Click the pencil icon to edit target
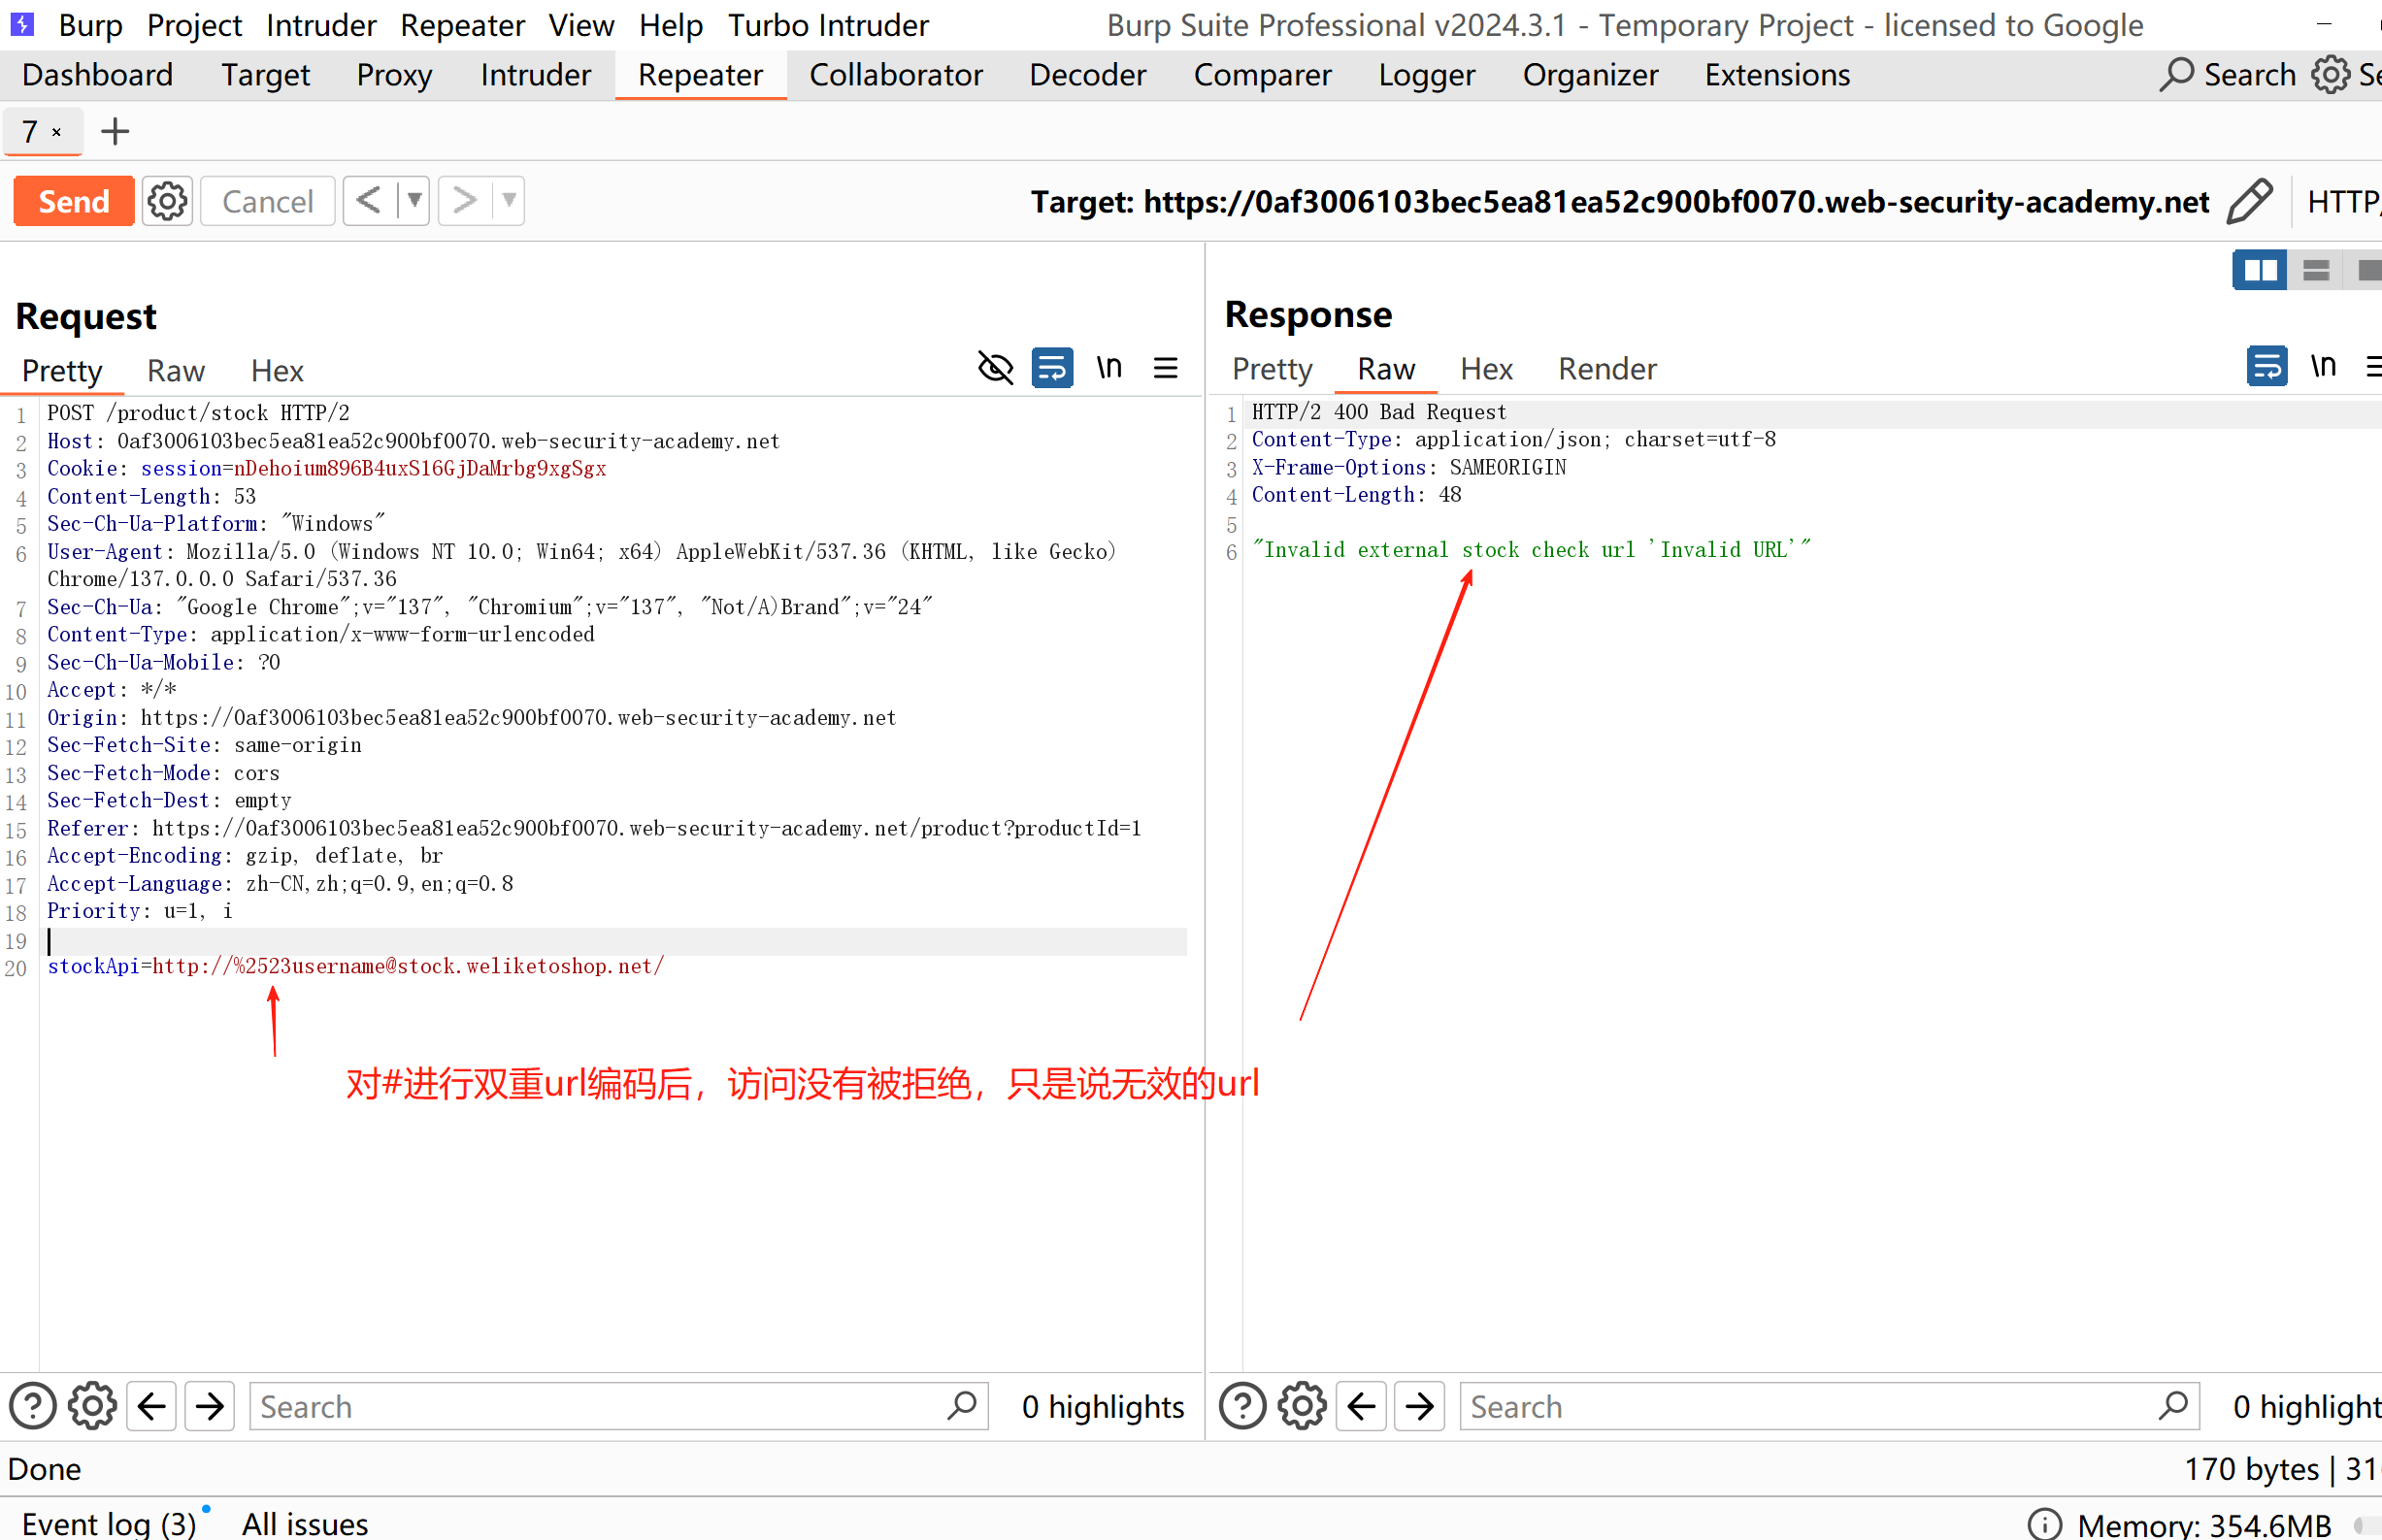2382x1540 pixels. (x=2250, y=201)
